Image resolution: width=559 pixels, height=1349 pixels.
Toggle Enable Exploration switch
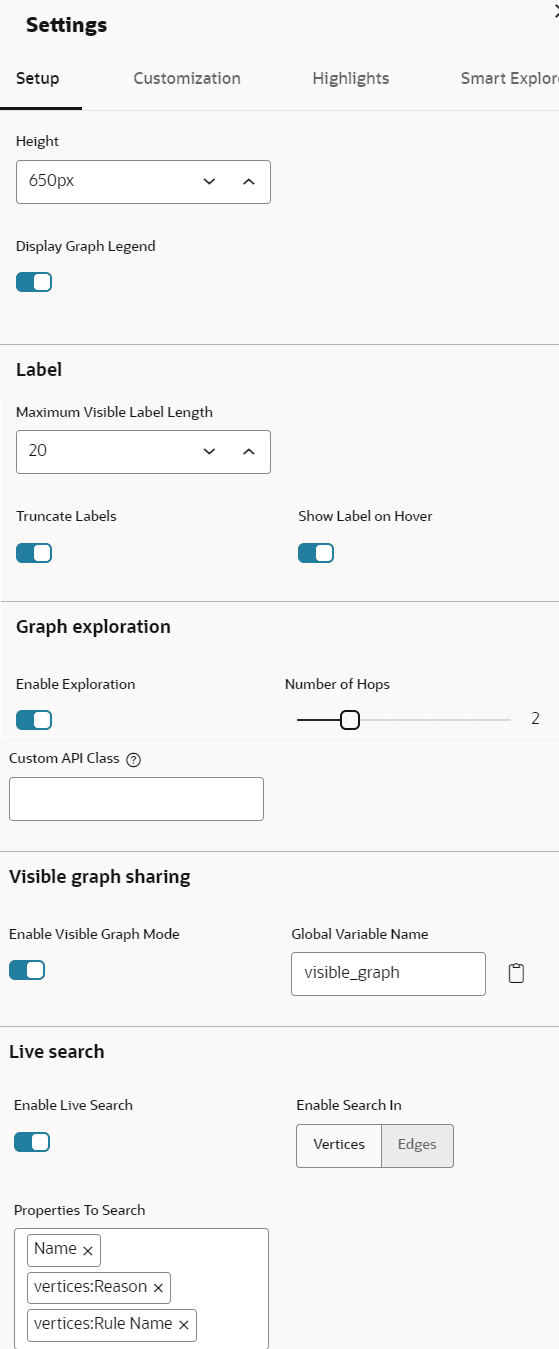coord(34,720)
